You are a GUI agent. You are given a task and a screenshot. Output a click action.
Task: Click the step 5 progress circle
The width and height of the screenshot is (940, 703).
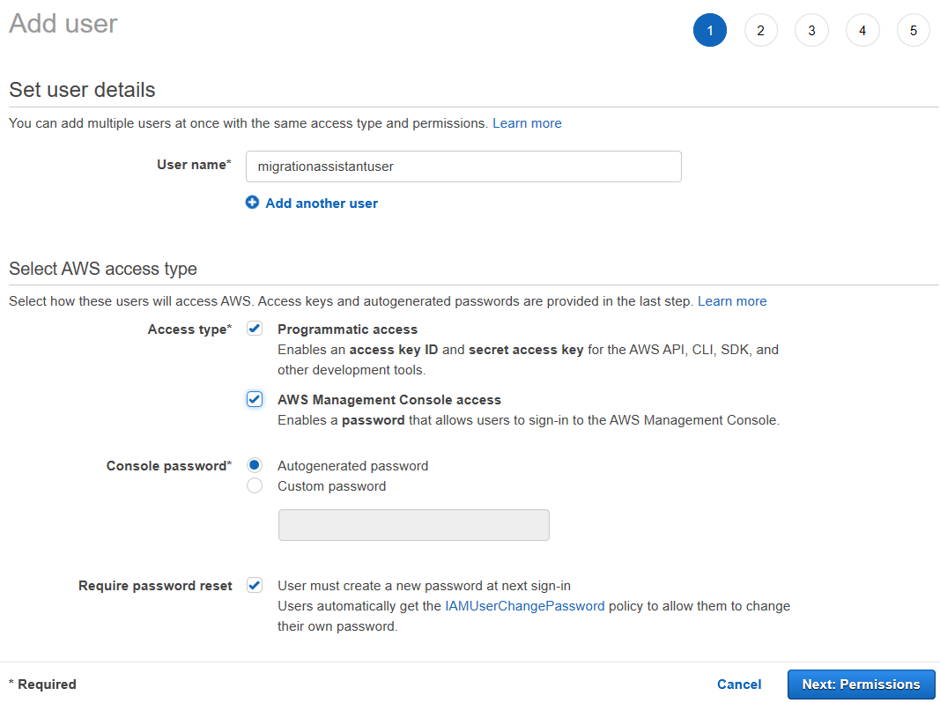913,30
